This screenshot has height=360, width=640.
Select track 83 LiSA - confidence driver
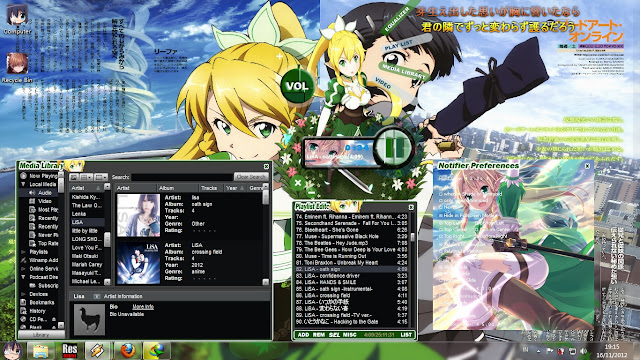(x=351, y=276)
